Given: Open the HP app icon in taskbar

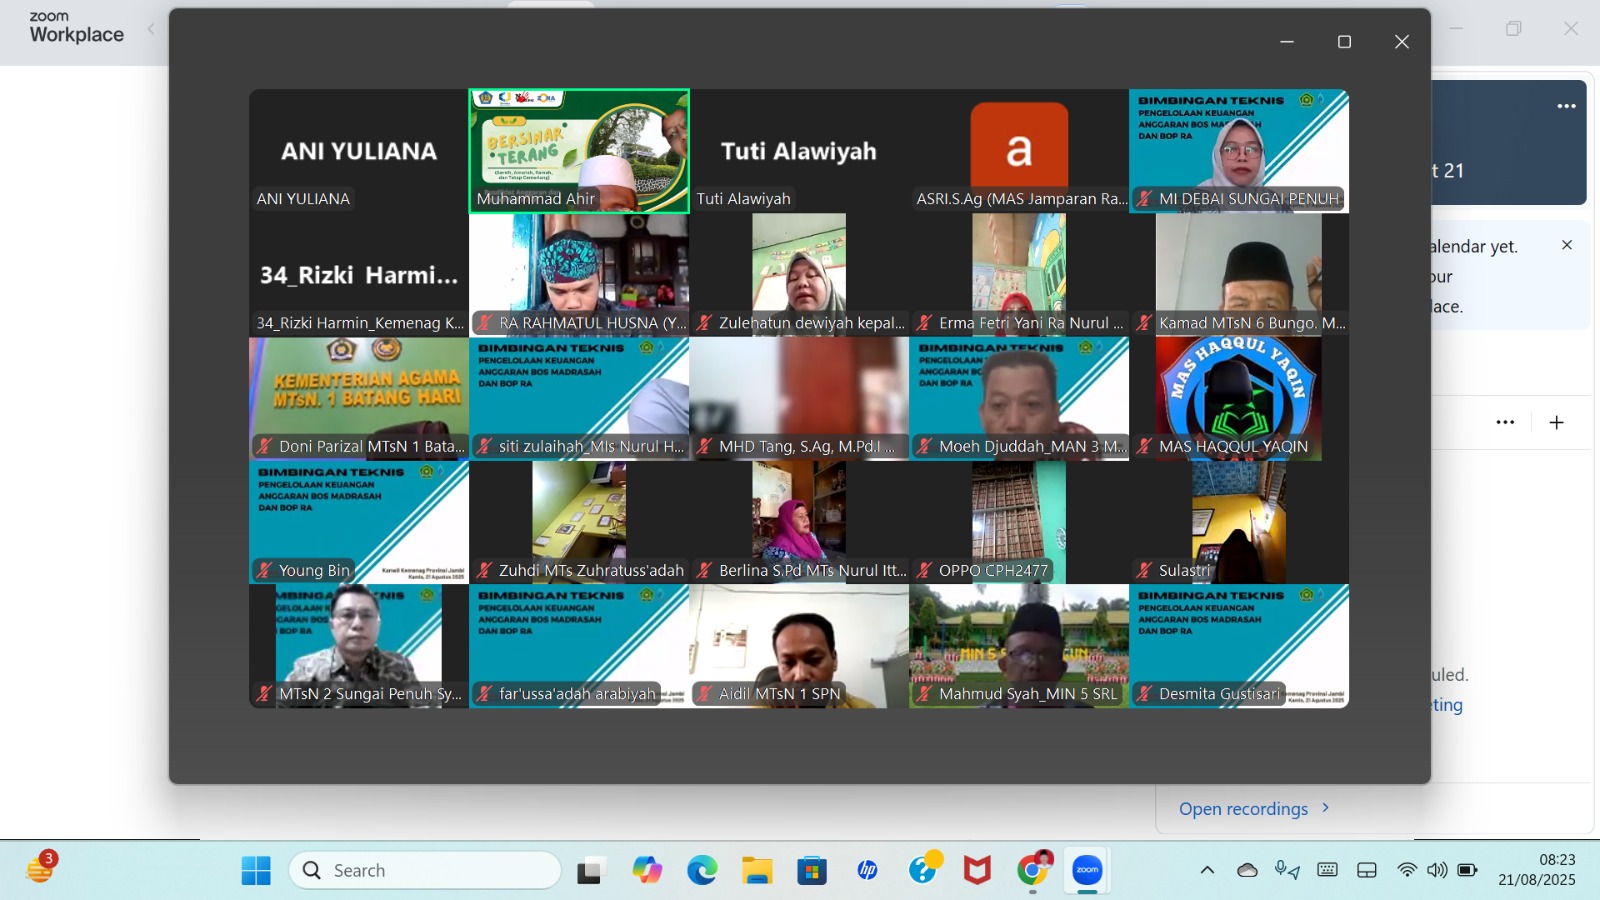Looking at the screenshot, I should 867,871.
